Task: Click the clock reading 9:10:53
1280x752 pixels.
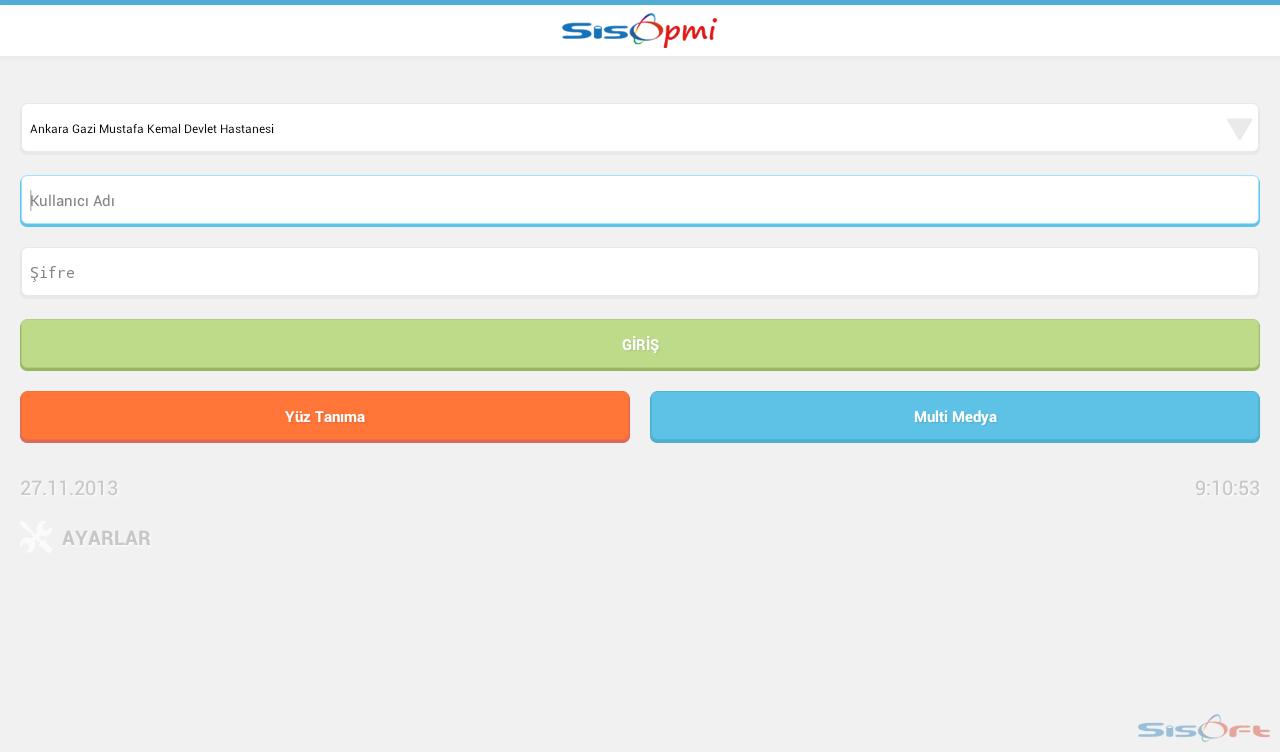Action: click(1227, 488)
